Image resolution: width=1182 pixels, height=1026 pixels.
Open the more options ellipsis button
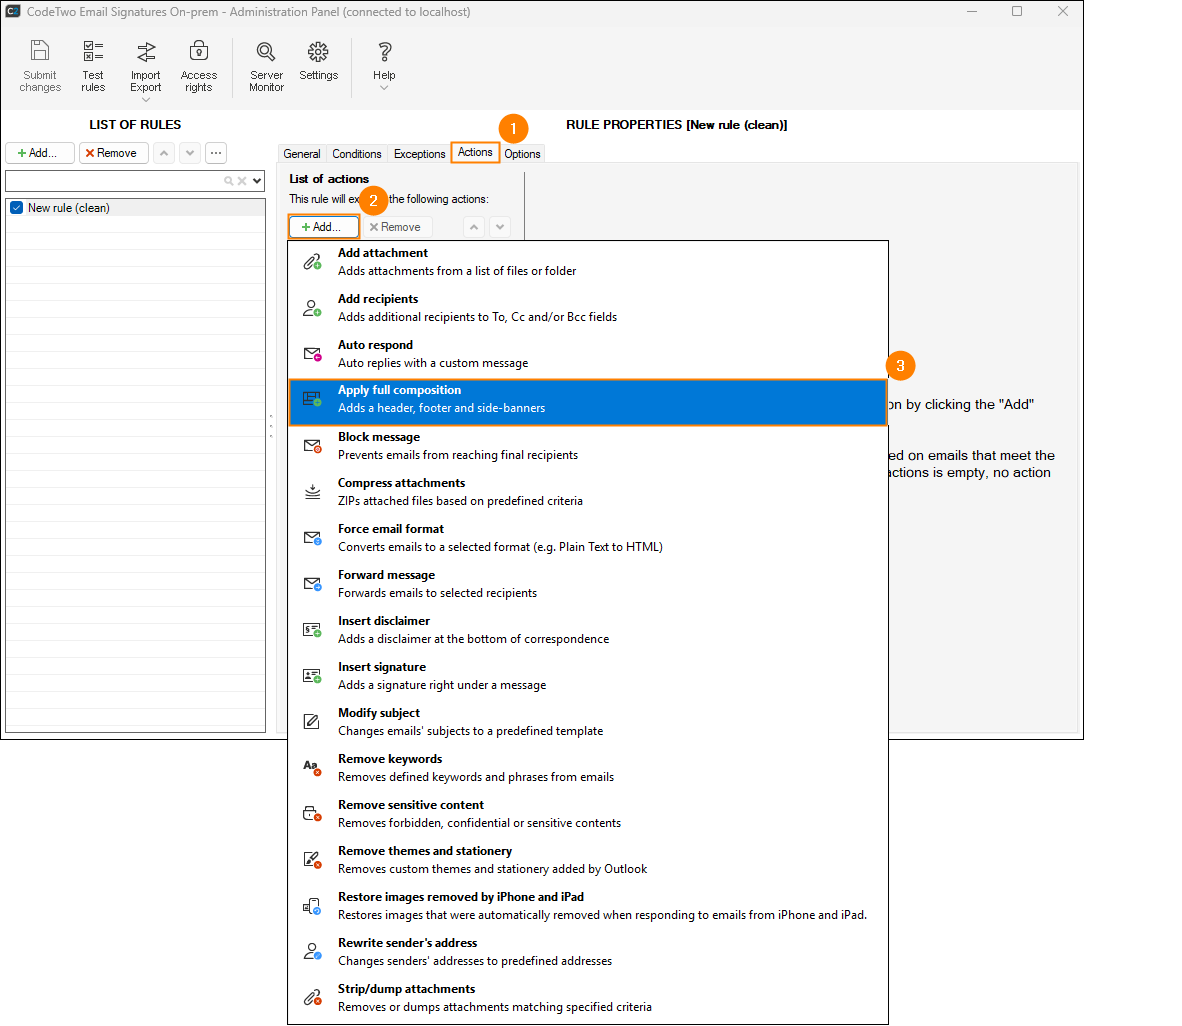pos(216,153)
